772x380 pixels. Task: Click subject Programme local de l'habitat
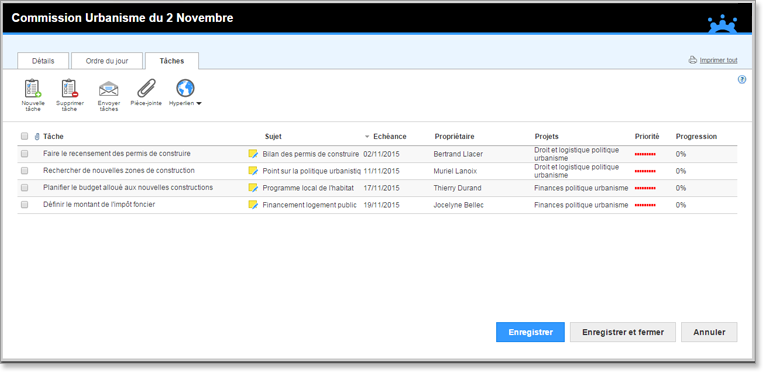pyautogui.click(x=308, y=188)
